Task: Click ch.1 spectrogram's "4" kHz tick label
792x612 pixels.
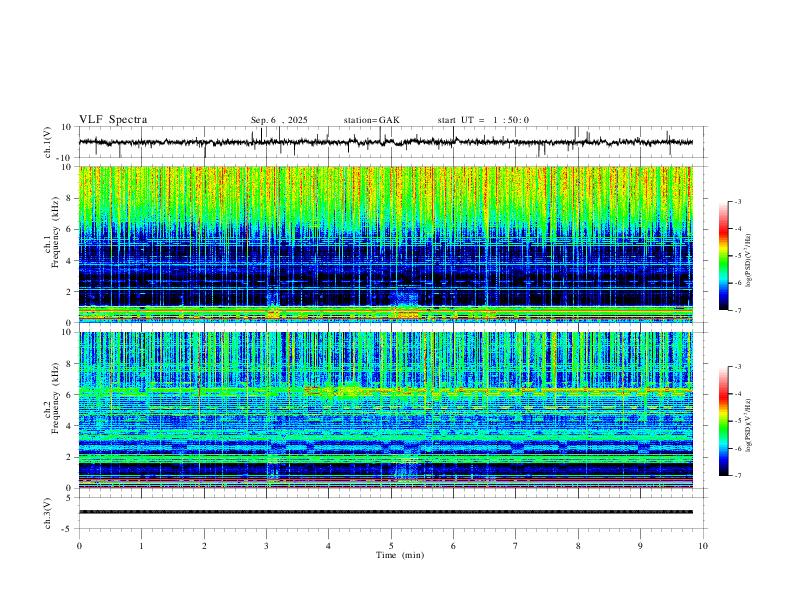Action: (x=70, y=261)
